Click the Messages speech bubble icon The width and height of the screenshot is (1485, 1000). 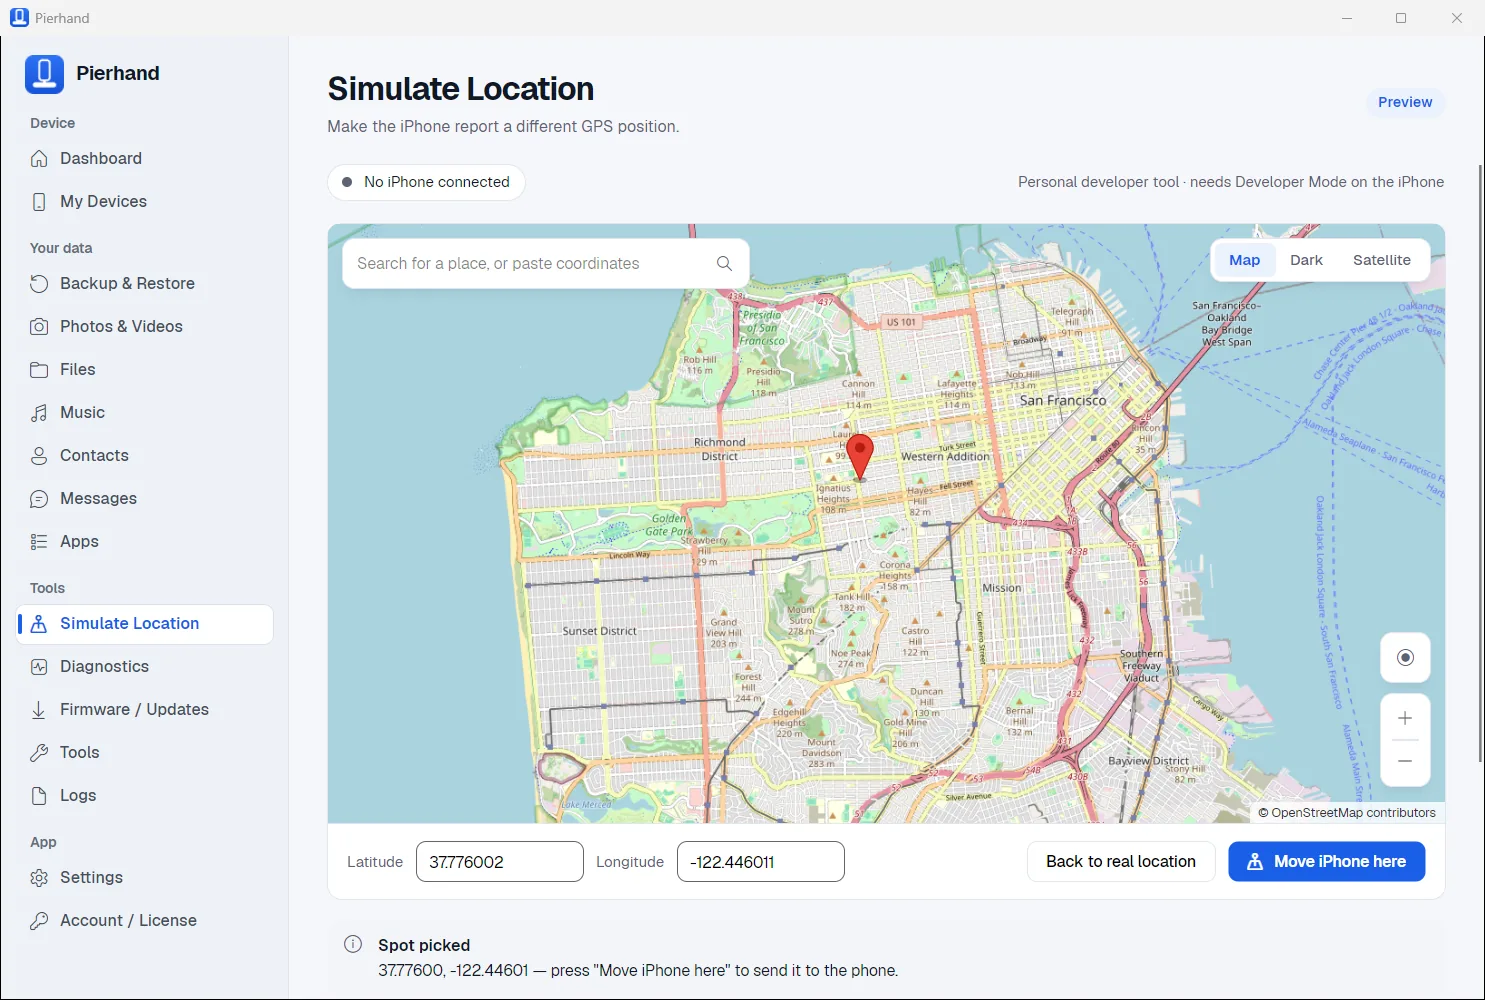pos(39,499)
